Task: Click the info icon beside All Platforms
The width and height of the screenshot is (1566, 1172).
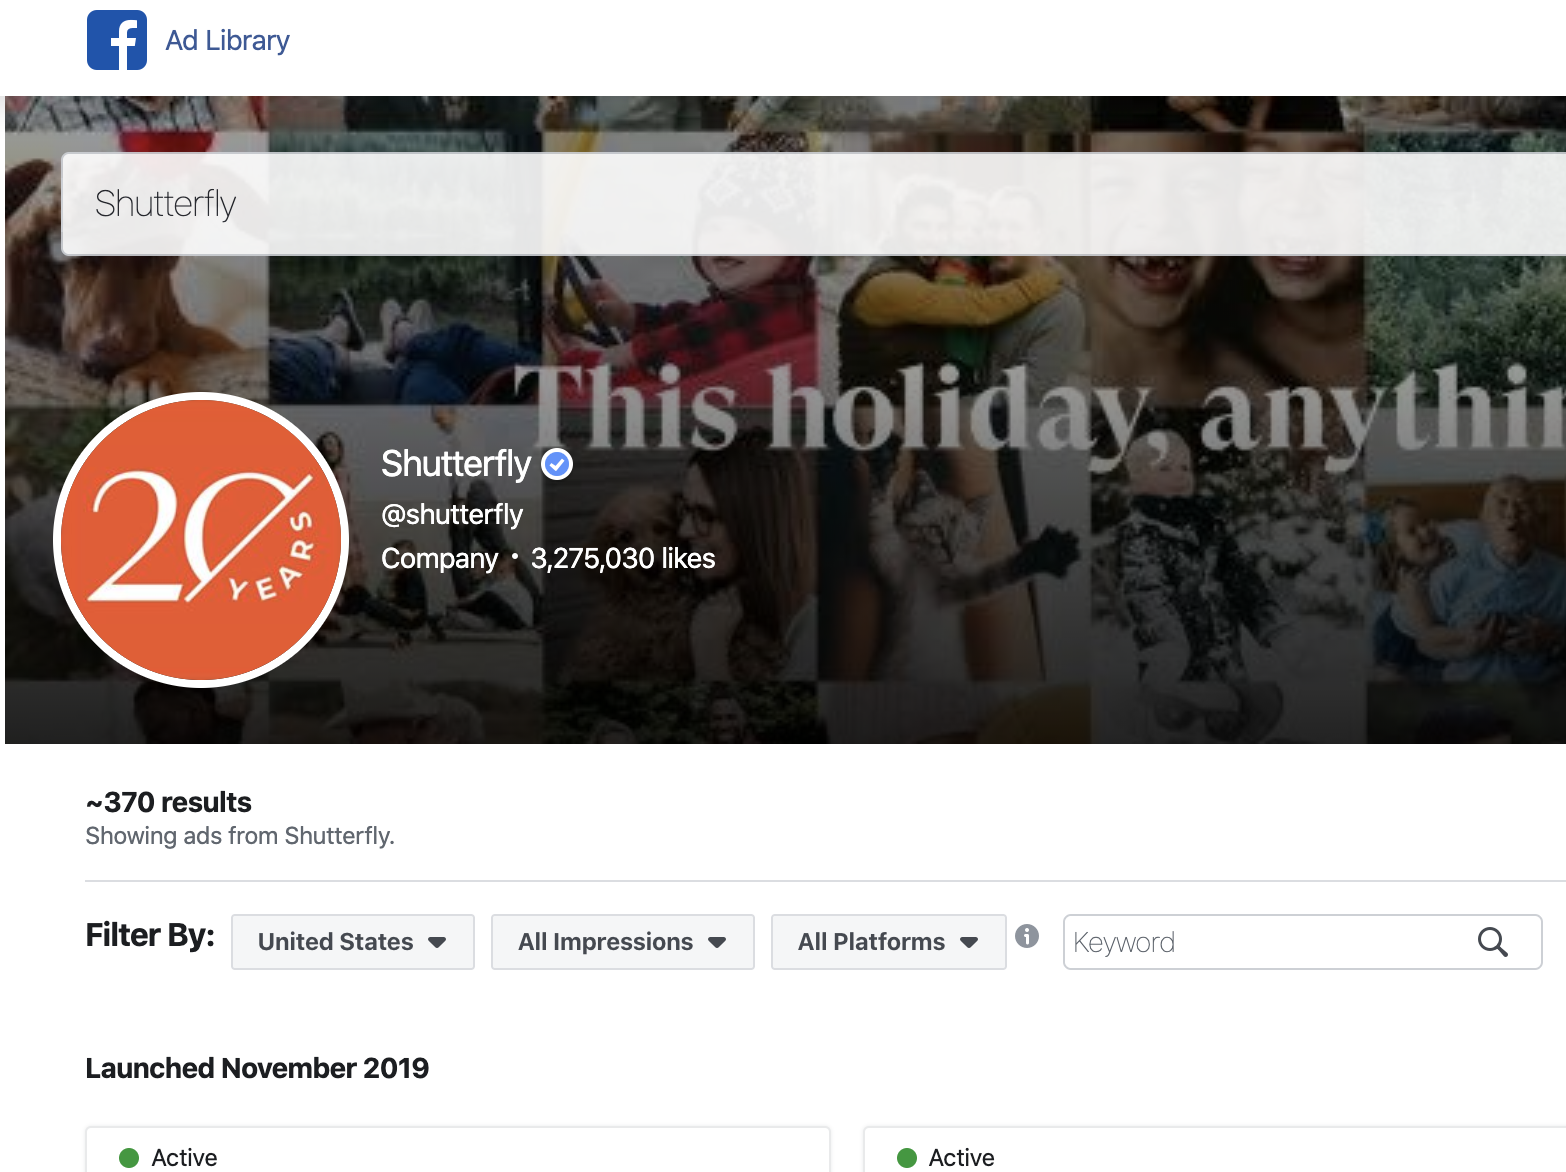Action: pyautogui.click(x=1027, y=936)
